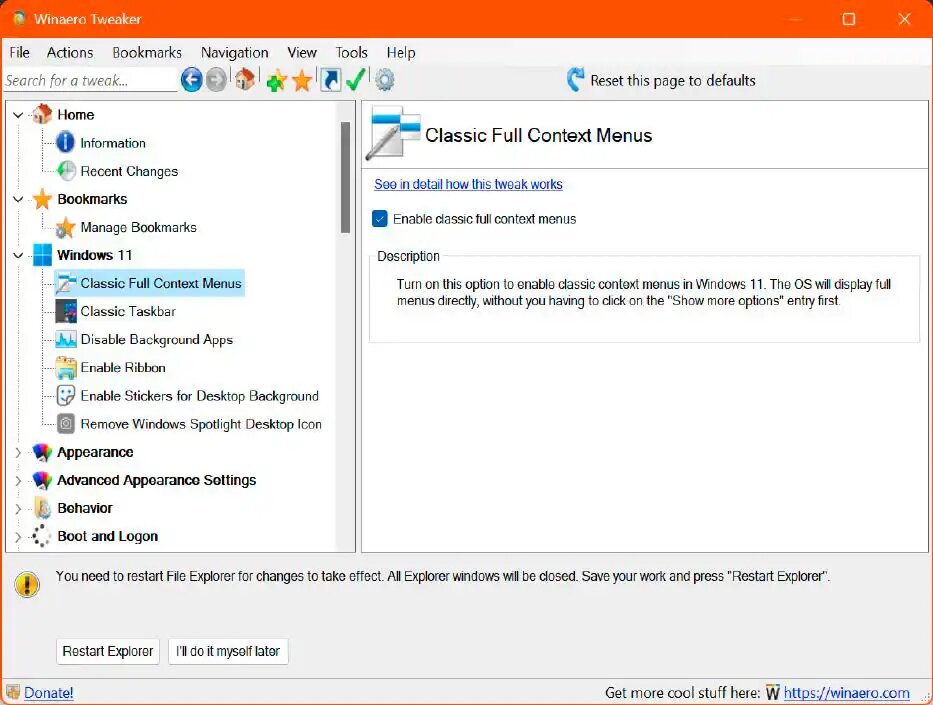Viewport: 933px width, 705px height.
Task: Add bookmark with green plus star icon
Action: [x=276, y=80]
